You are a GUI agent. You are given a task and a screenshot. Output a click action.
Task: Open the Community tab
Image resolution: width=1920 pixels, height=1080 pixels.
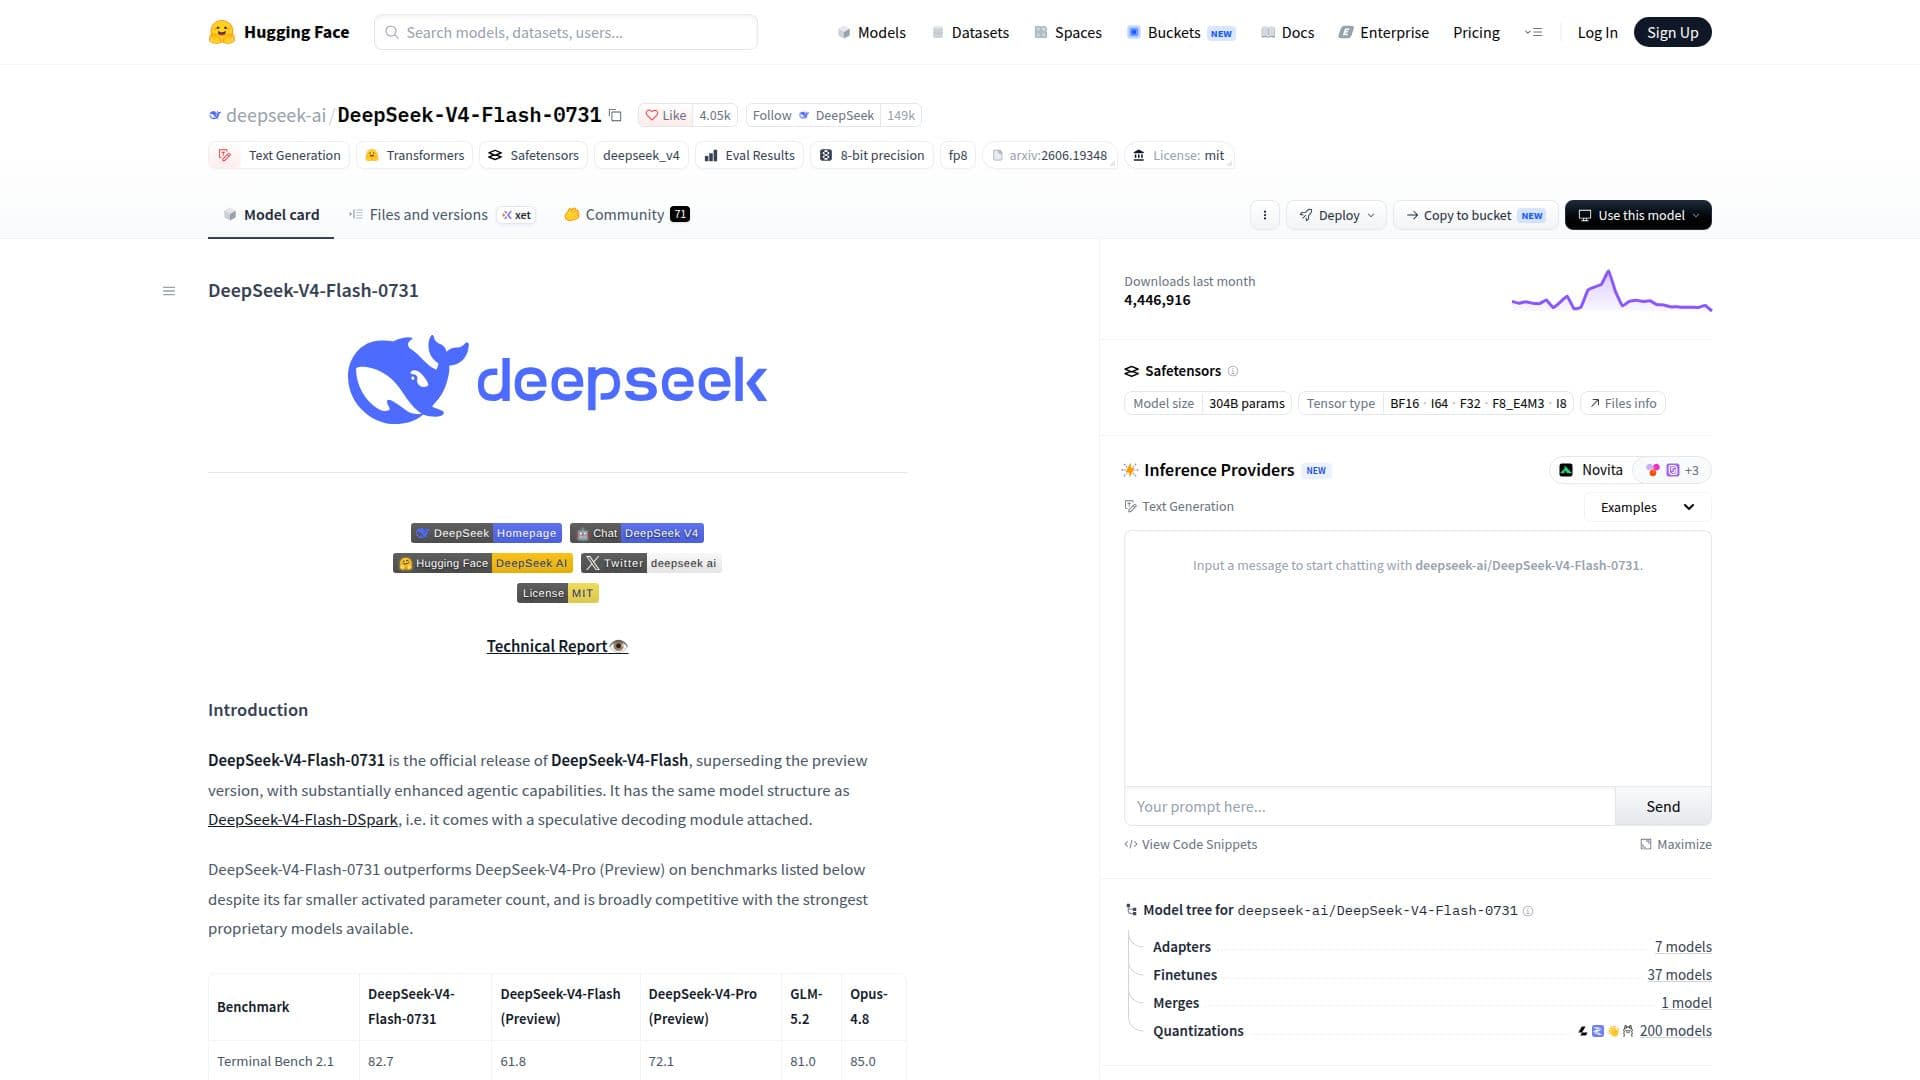coord(627,215)
